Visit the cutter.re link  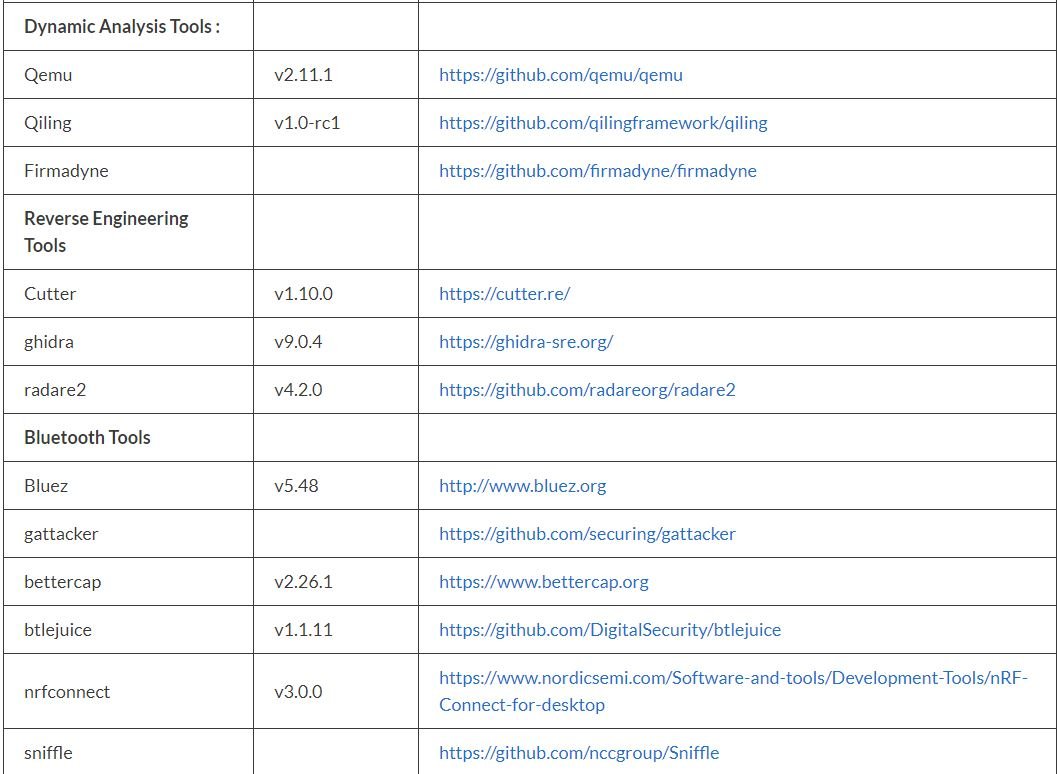tap(504, 293)
